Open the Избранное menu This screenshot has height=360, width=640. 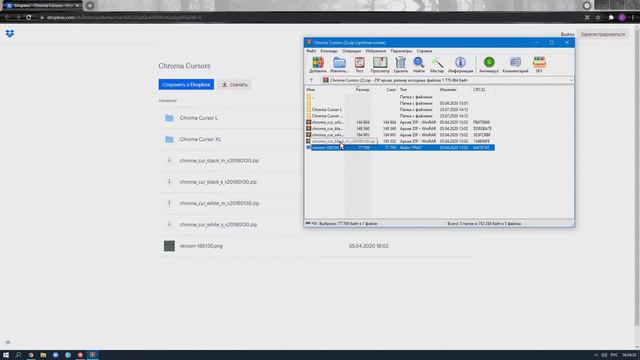[376, 51]
